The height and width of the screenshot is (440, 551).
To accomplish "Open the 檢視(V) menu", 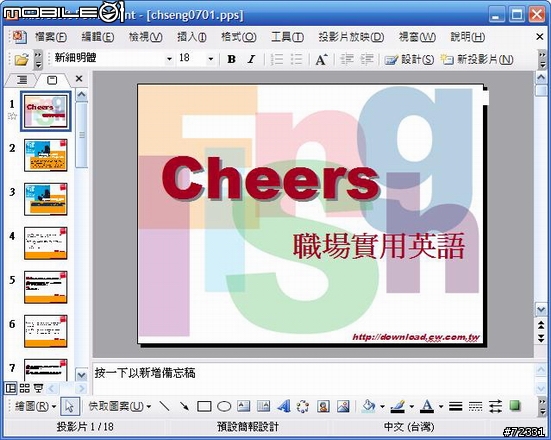I will (145, 37).
